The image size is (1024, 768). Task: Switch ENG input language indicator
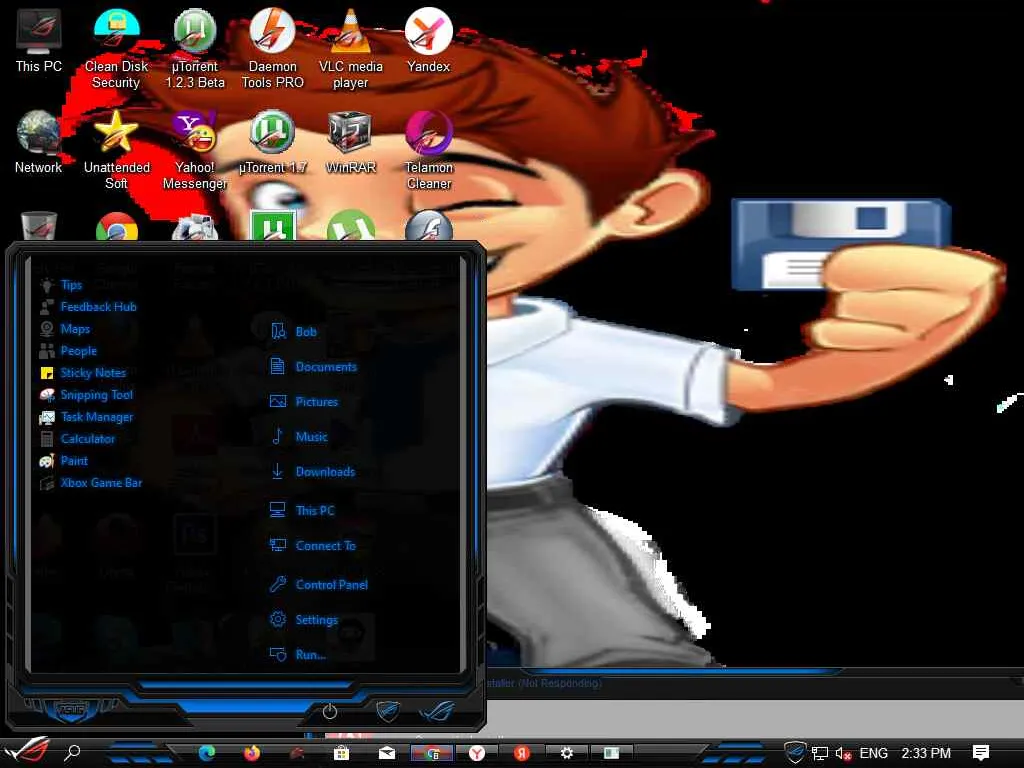click(x=874, y=754)
